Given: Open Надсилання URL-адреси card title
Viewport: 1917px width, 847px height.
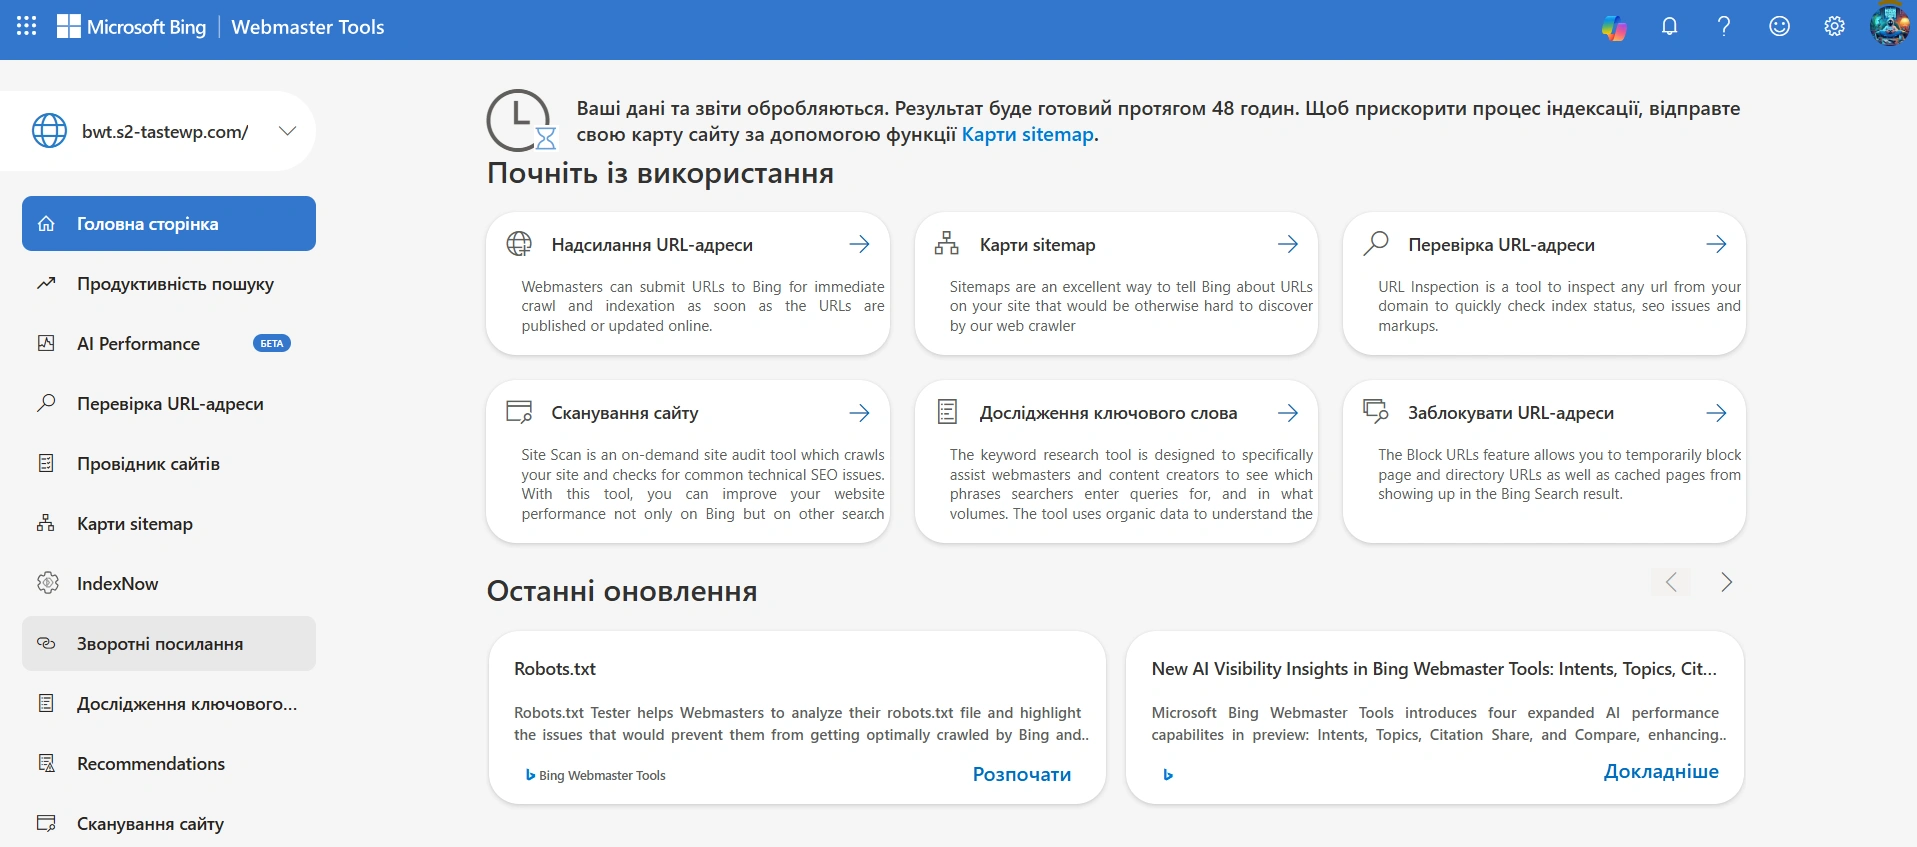Looking at the screenshot, I should pos(652,245).
